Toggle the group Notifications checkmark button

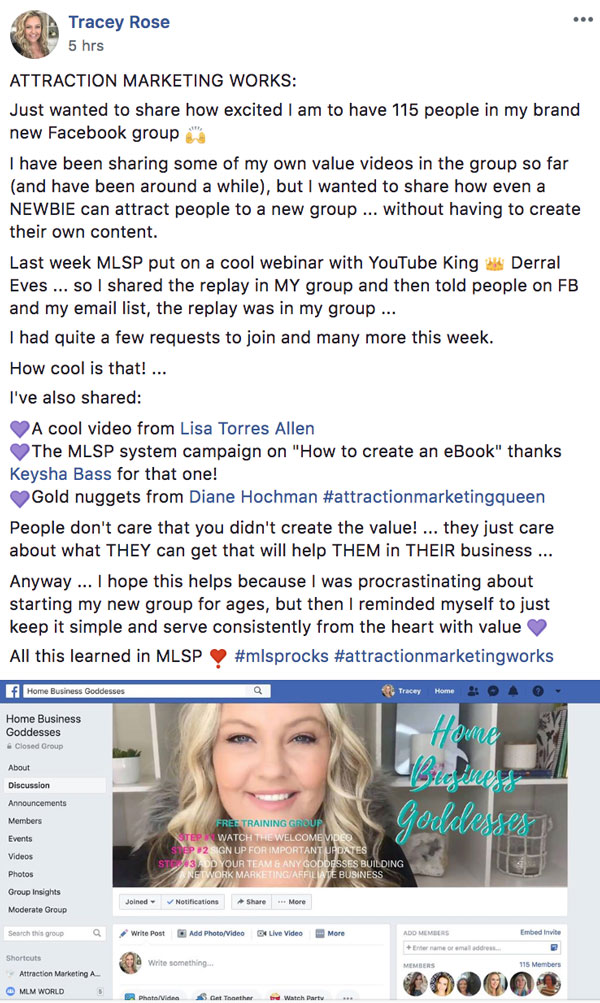pos(193,901)
